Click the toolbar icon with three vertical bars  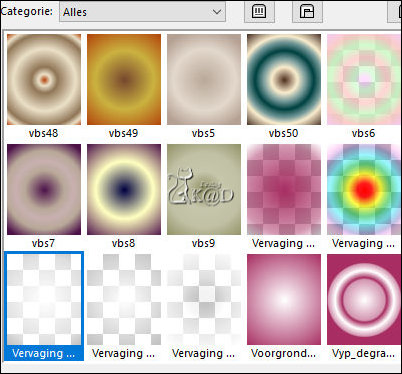pos(259,12)
